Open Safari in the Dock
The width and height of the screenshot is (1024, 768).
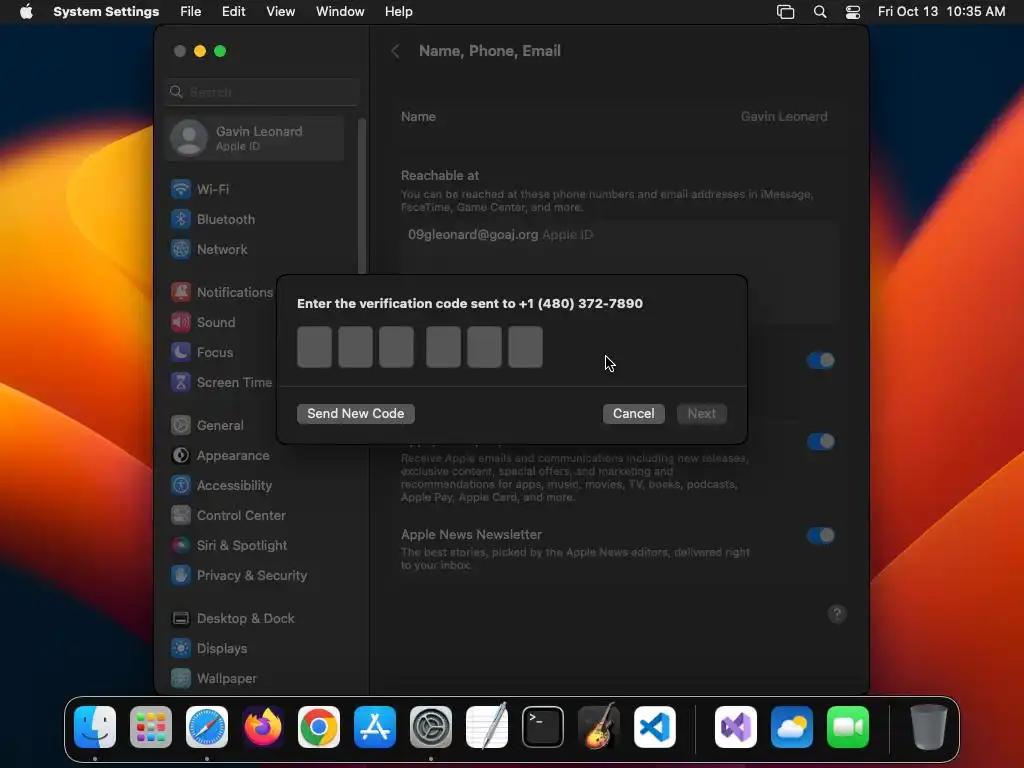tap(207, 727)
